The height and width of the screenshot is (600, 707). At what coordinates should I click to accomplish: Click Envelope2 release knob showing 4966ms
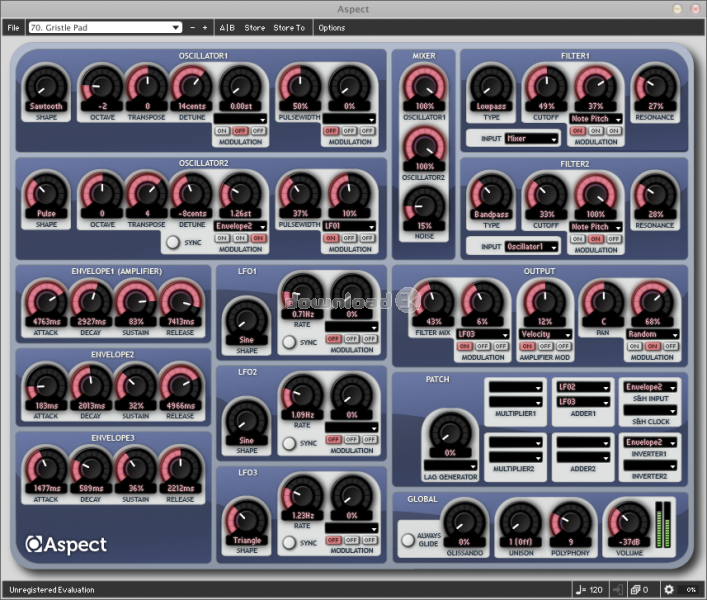pos(181,386)
